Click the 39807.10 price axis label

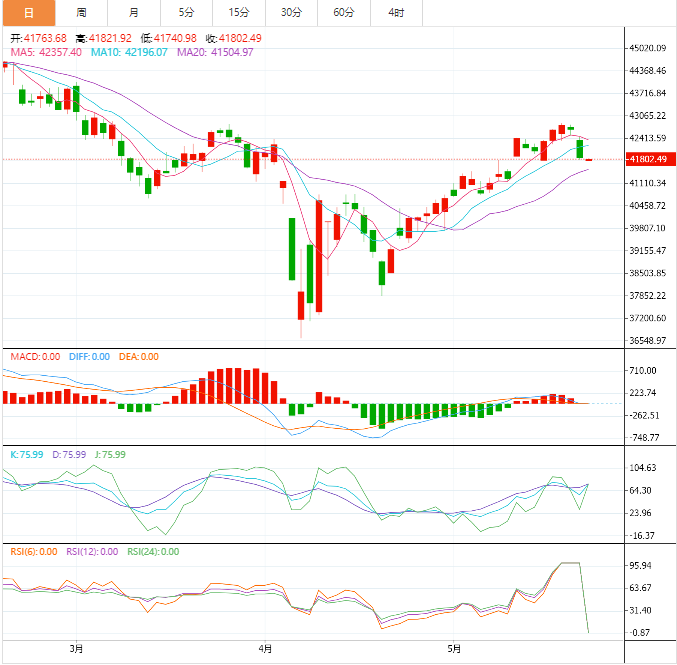point(648,228)
